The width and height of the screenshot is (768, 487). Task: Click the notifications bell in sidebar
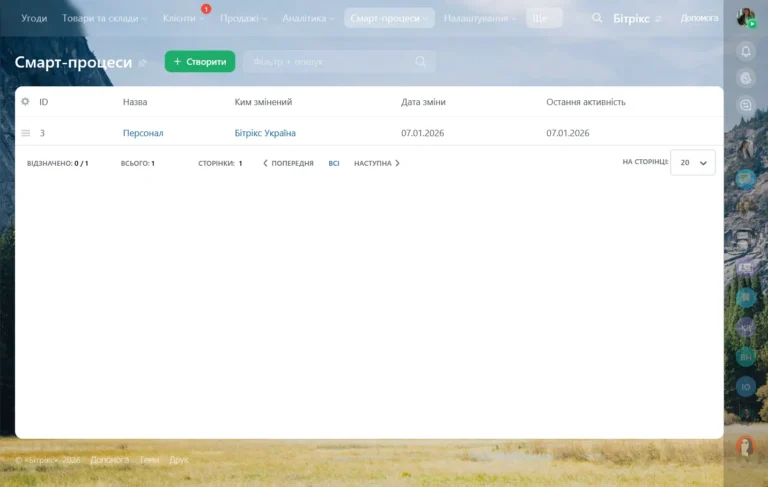[x=745, y=51]
